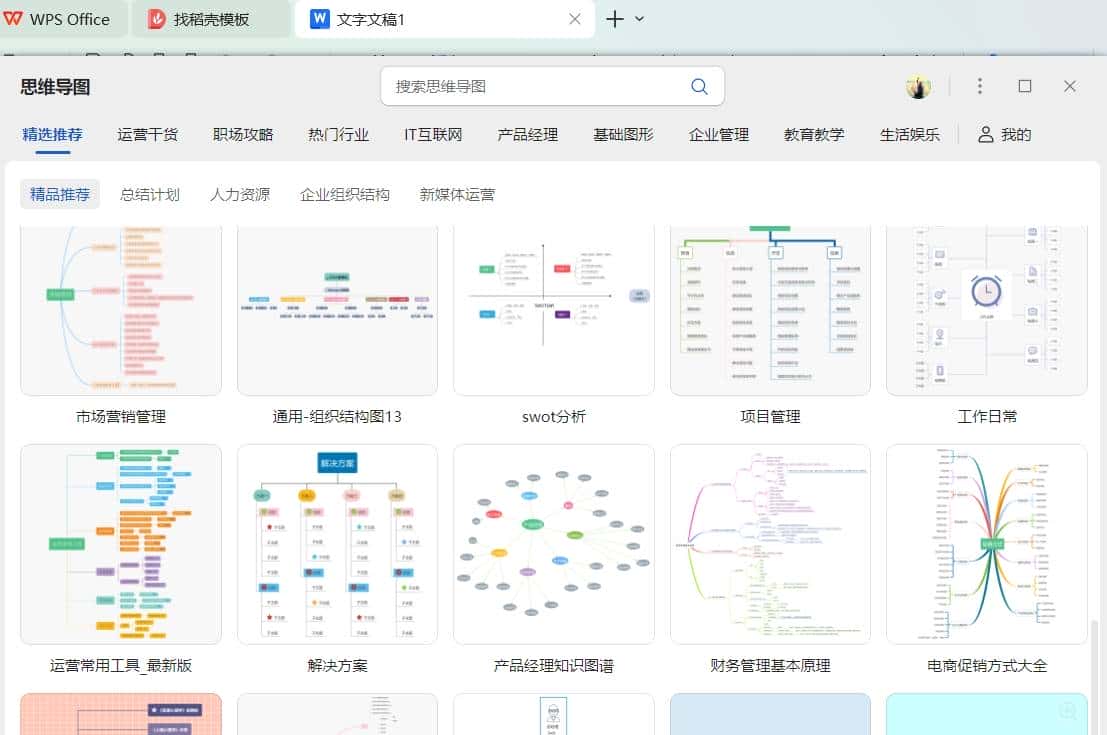Open the 财务管理基本原理 template
This screenshot has width=1107, height=735.
click(770, 544)
